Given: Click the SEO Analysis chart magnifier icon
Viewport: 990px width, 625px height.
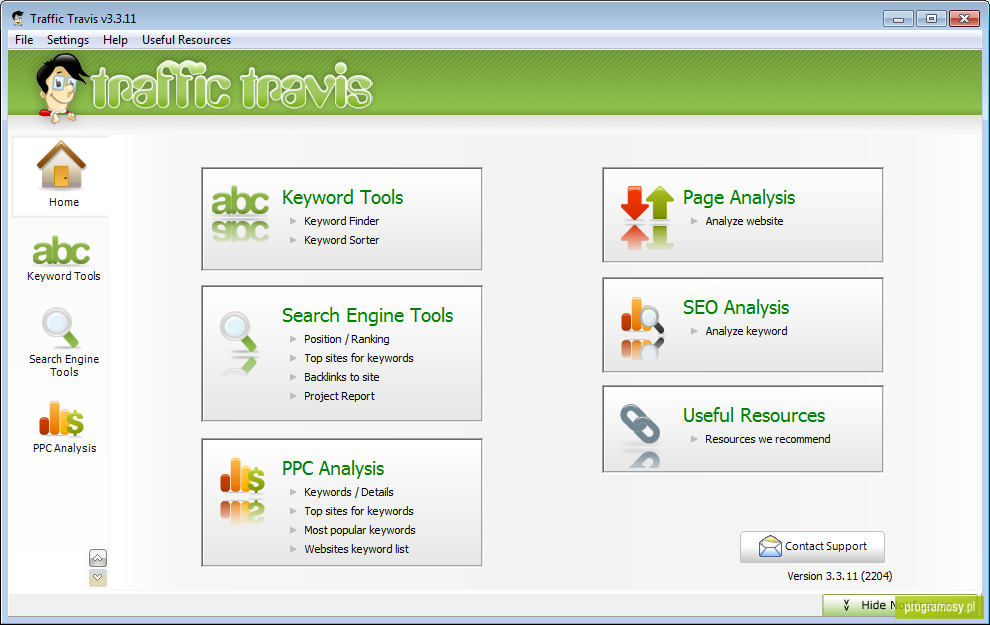Looking at the screenshot, I should 642,326.
